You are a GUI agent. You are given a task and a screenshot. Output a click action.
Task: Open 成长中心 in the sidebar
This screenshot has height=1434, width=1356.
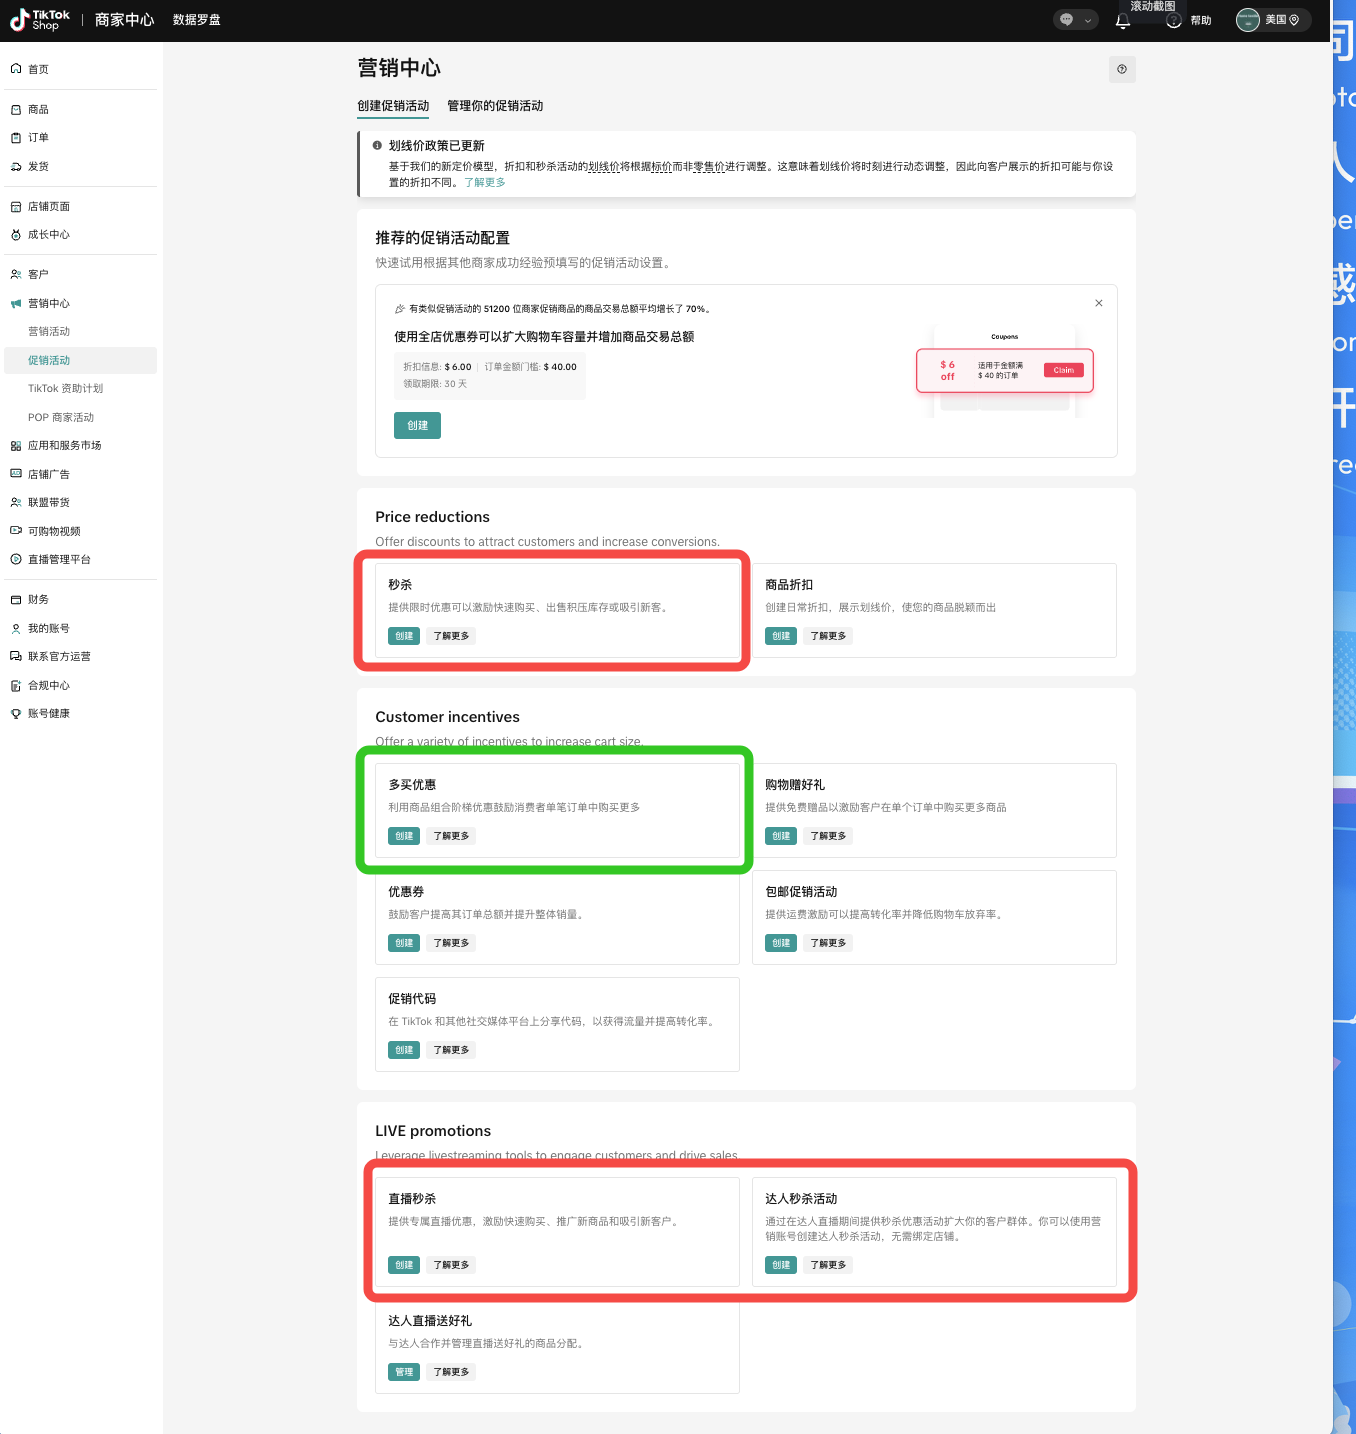48,235
